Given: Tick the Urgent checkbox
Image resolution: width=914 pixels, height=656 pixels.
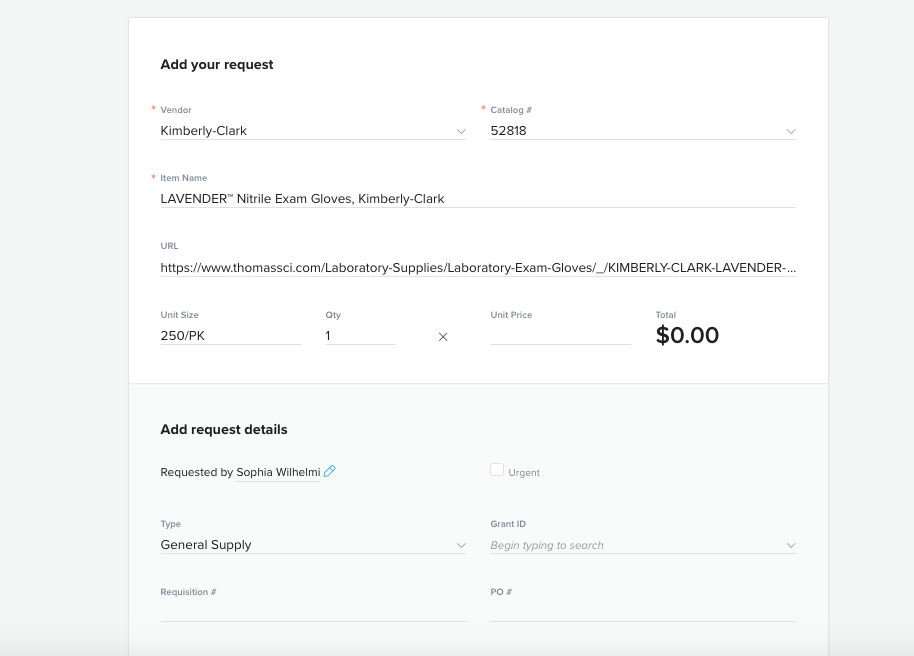Looking at the screenshot, I should pyautogui.click(x=497, y=470).
